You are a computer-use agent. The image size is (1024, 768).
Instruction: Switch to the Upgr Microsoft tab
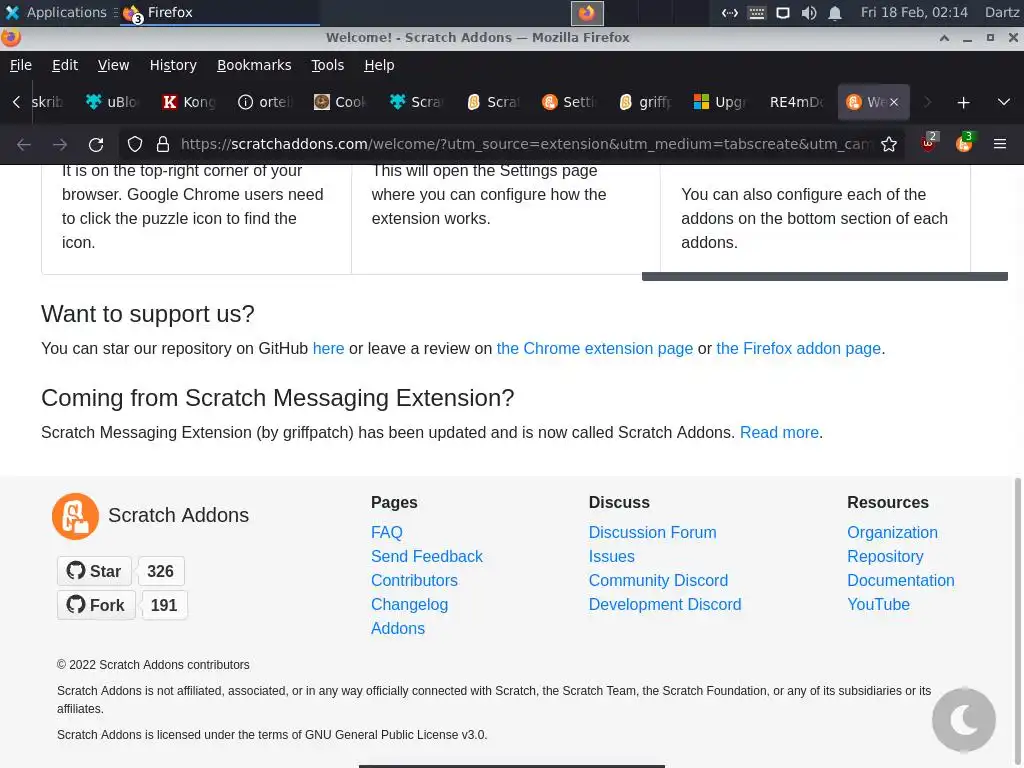[721, 102]
